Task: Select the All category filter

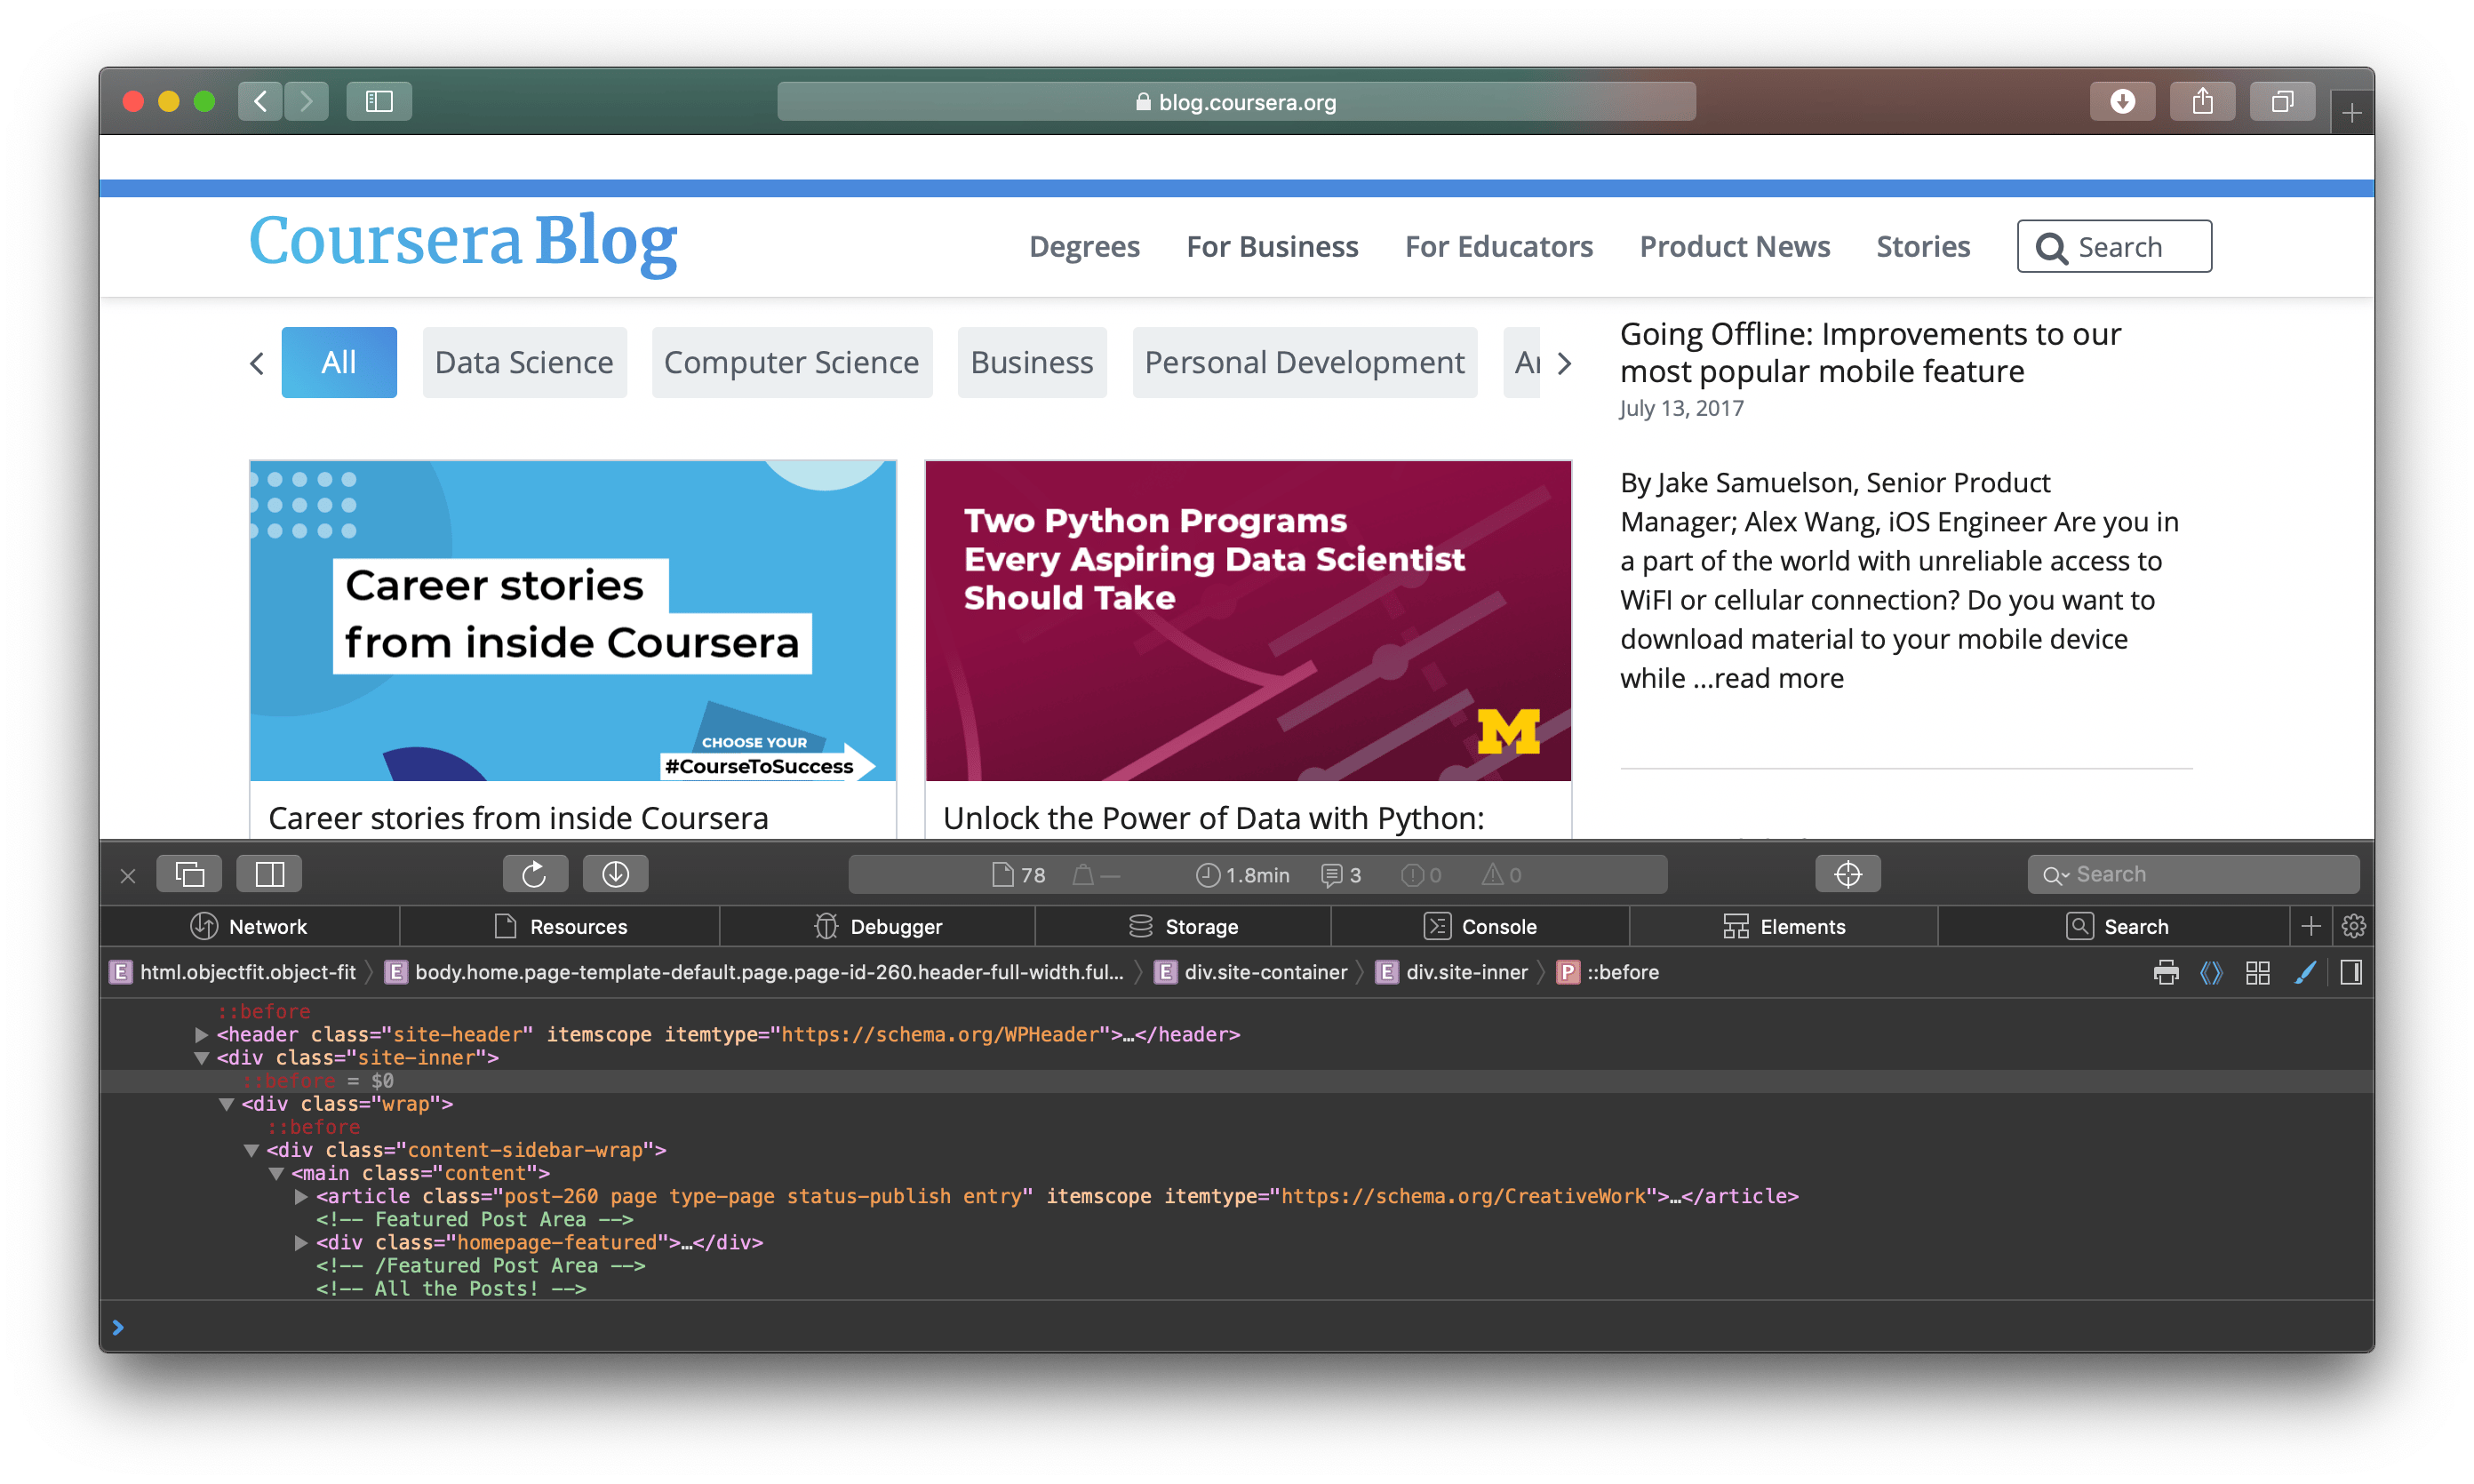Action: tap(339, 362)
